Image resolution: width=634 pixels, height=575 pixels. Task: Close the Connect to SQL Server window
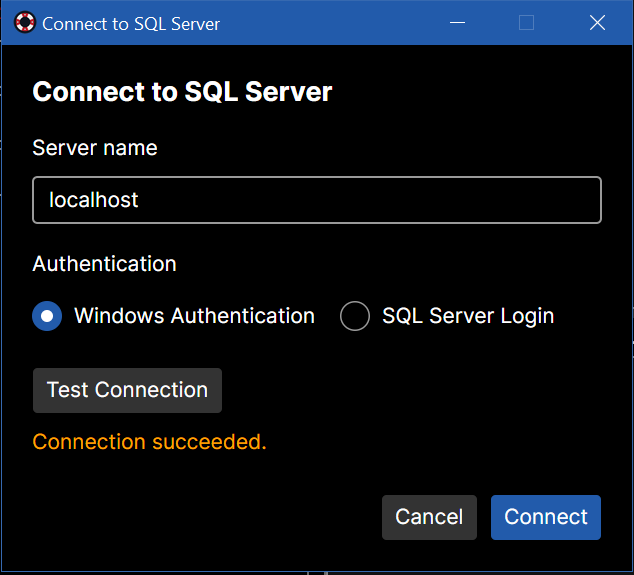tap(597, 23)
